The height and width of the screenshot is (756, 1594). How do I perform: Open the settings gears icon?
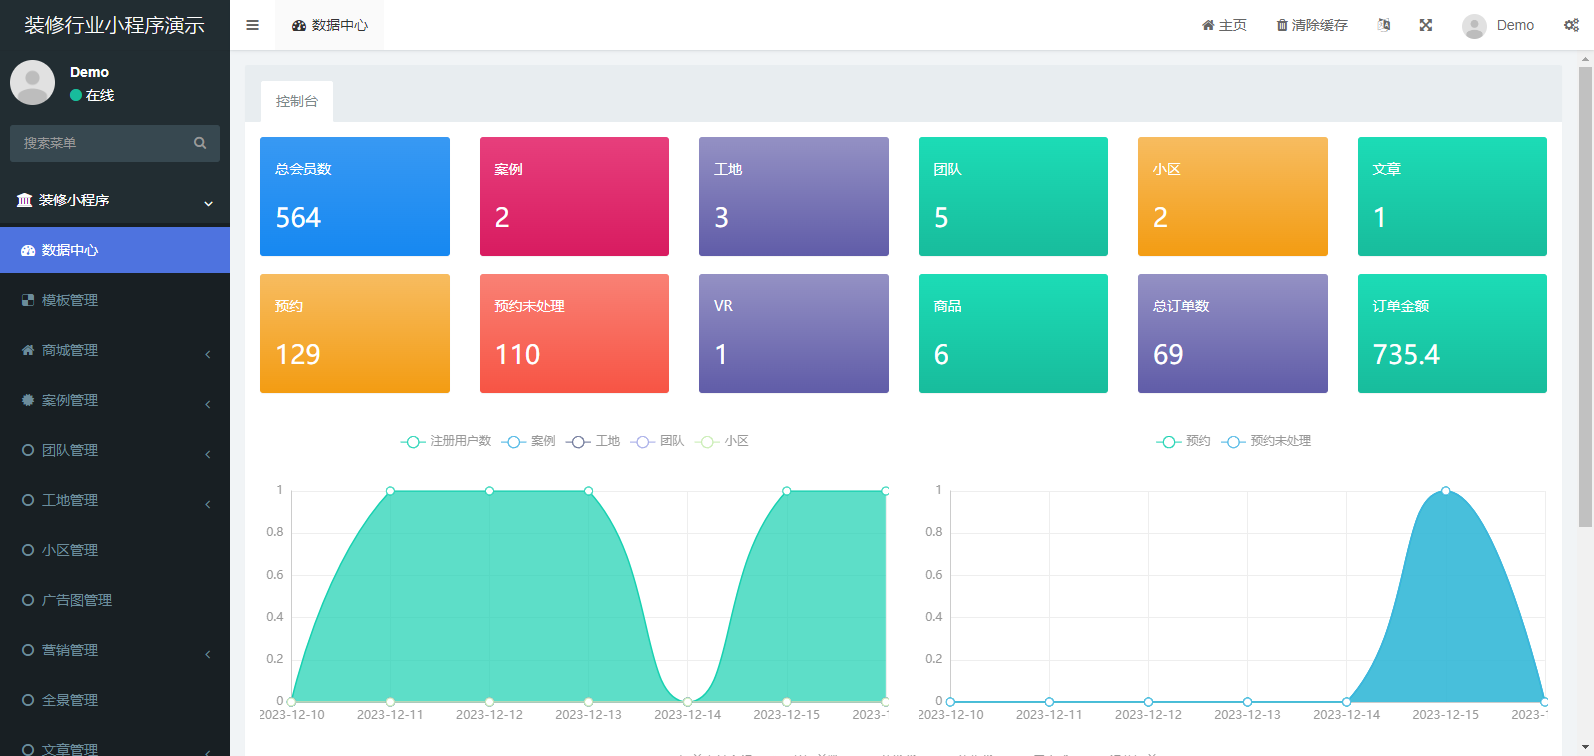(1571, 25)
